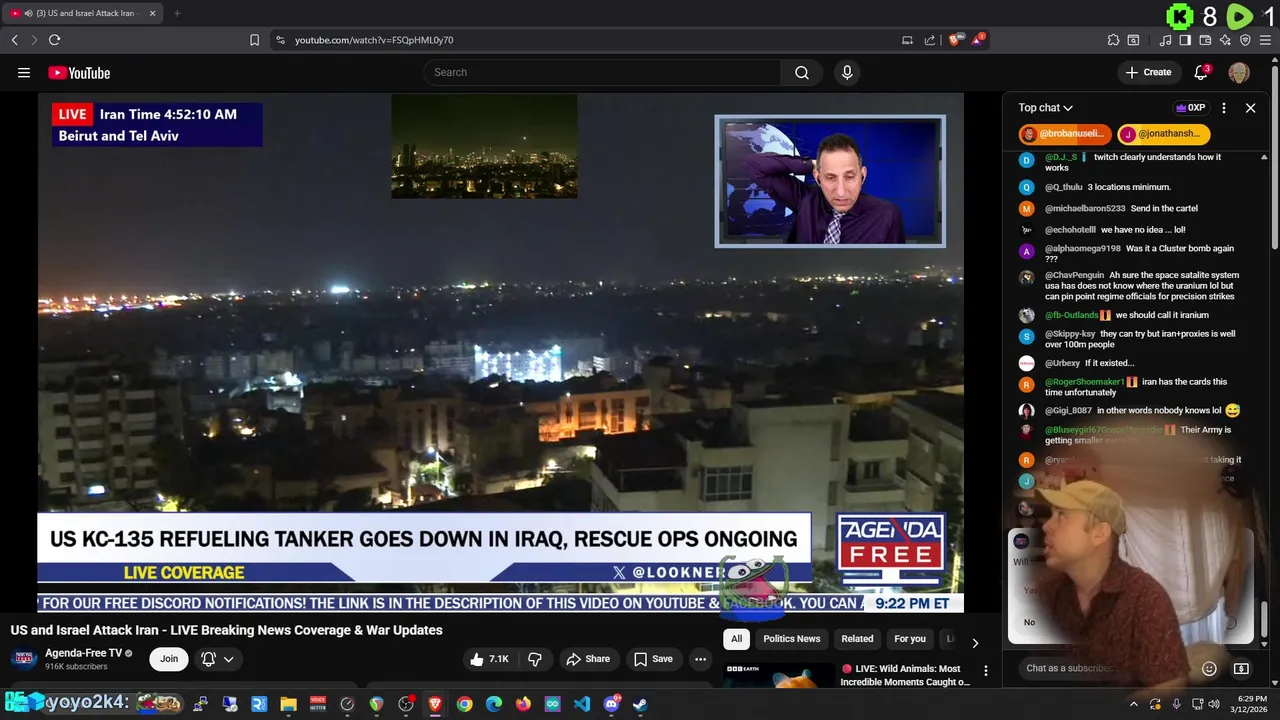Open the chat super chat icon
This screenshot has height=720, width=1280.
[x=1241, y=668]
